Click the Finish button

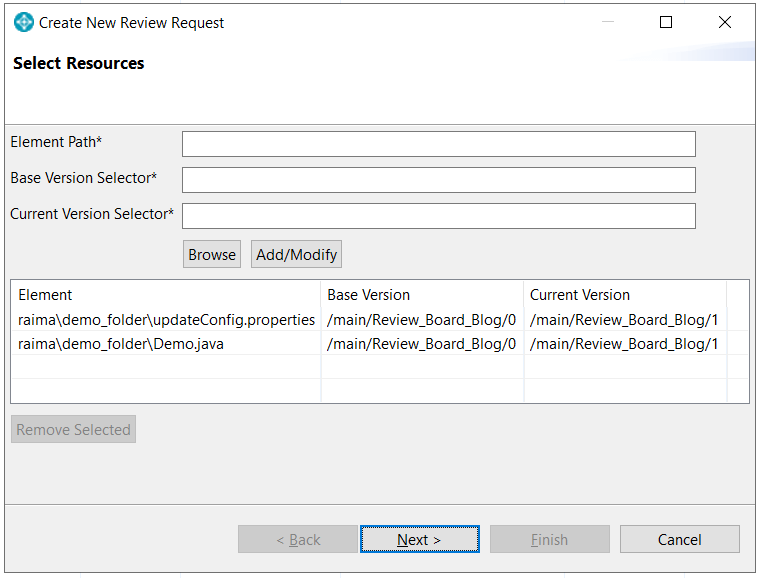(x=549, y=539)
